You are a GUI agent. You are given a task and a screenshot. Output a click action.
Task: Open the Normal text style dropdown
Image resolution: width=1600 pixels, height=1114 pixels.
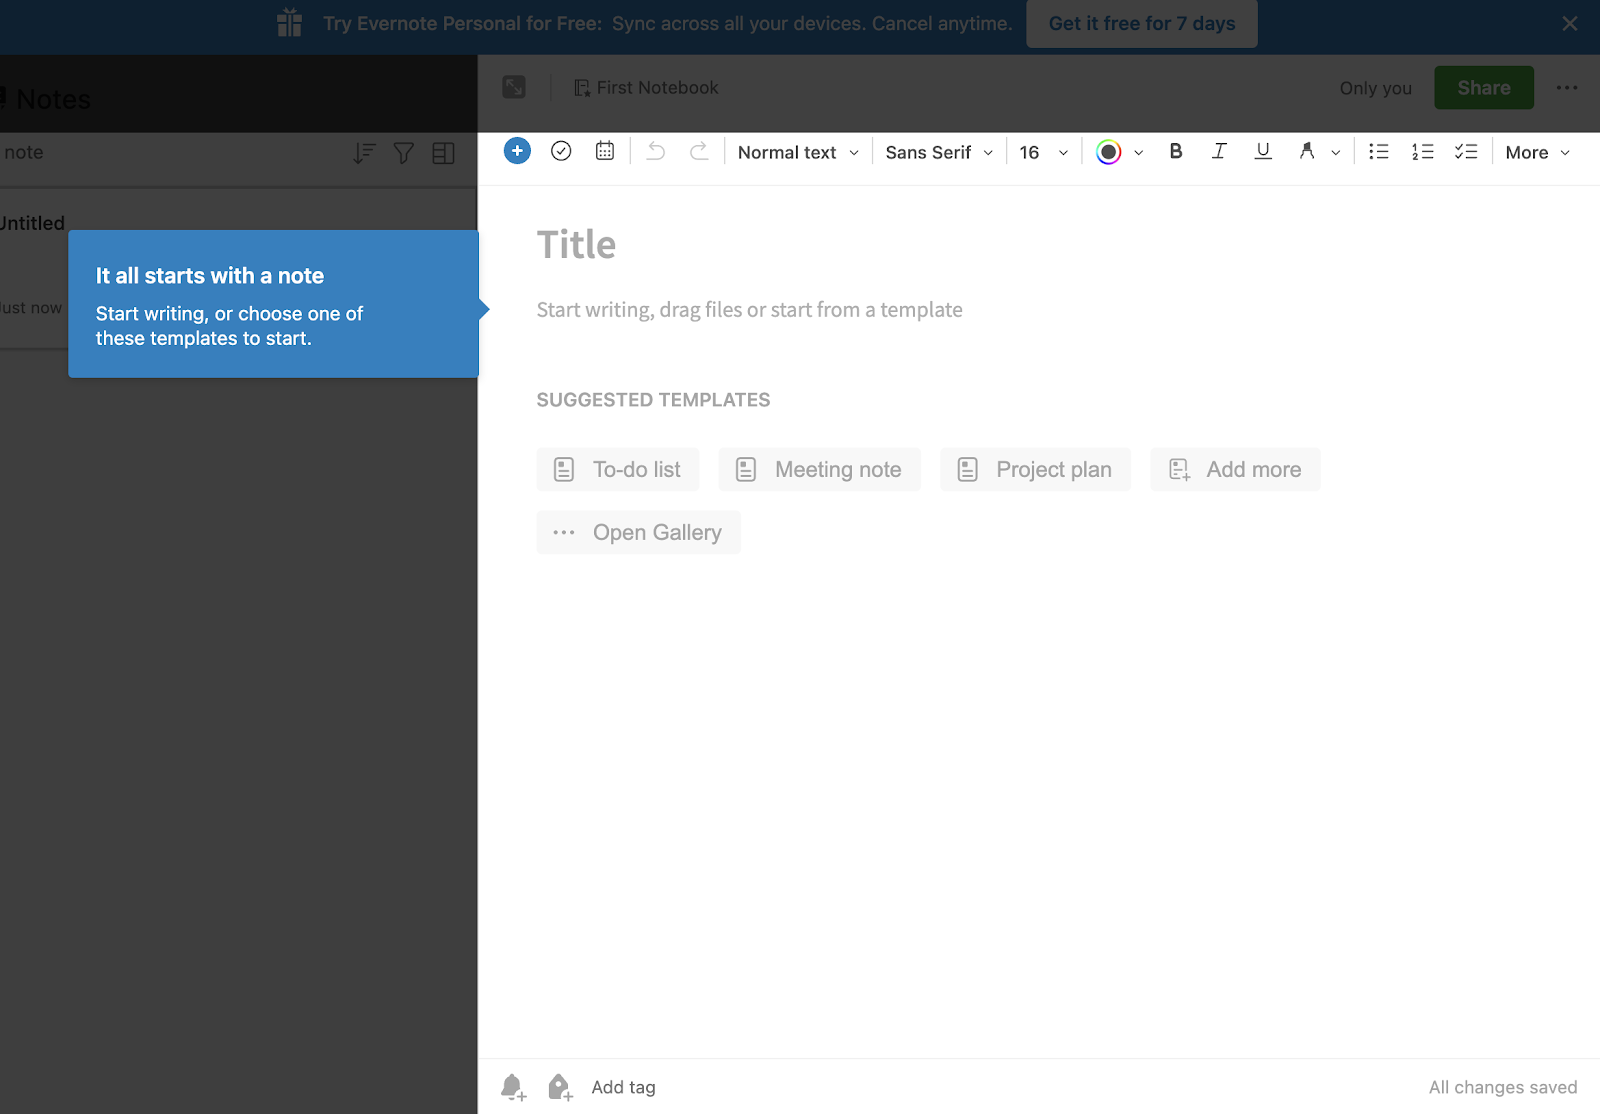(795, 151)
